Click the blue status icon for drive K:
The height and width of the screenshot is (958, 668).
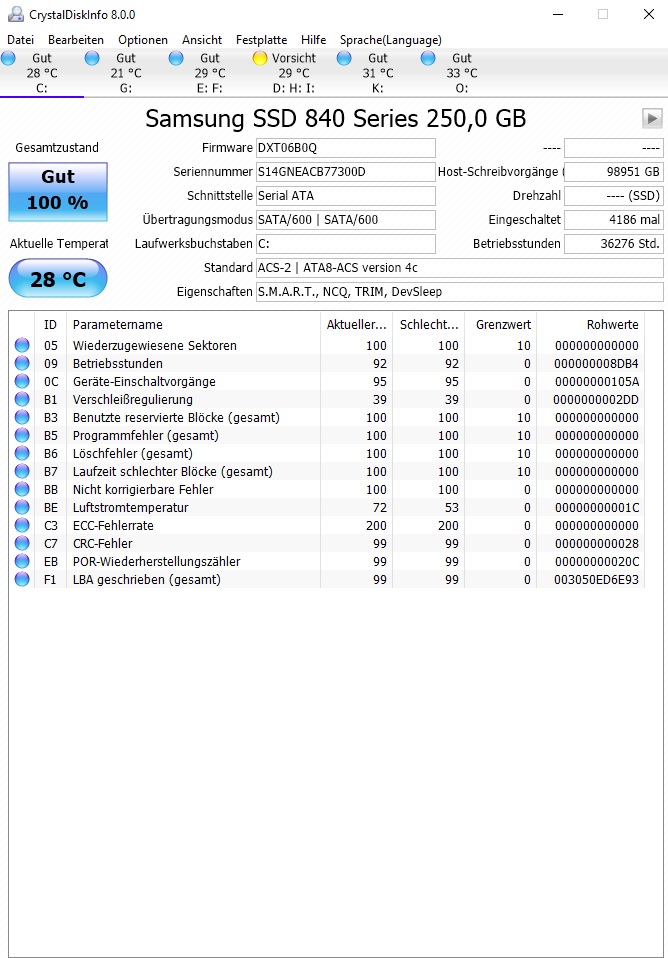coord(344,58)
